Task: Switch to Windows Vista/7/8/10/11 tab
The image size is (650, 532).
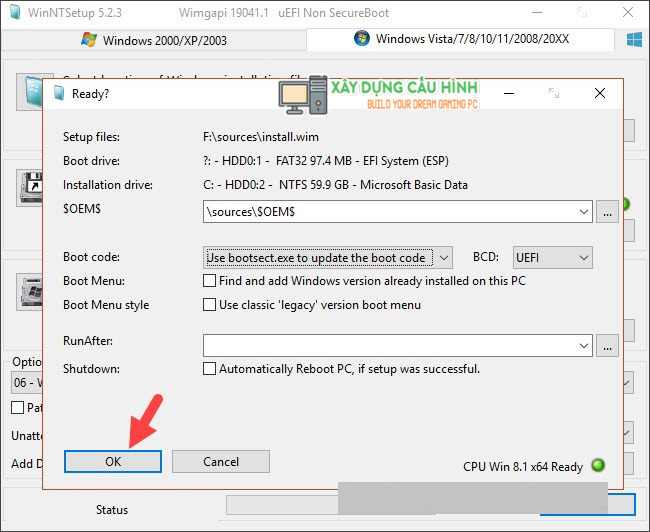Action: (x=460, y=39)
